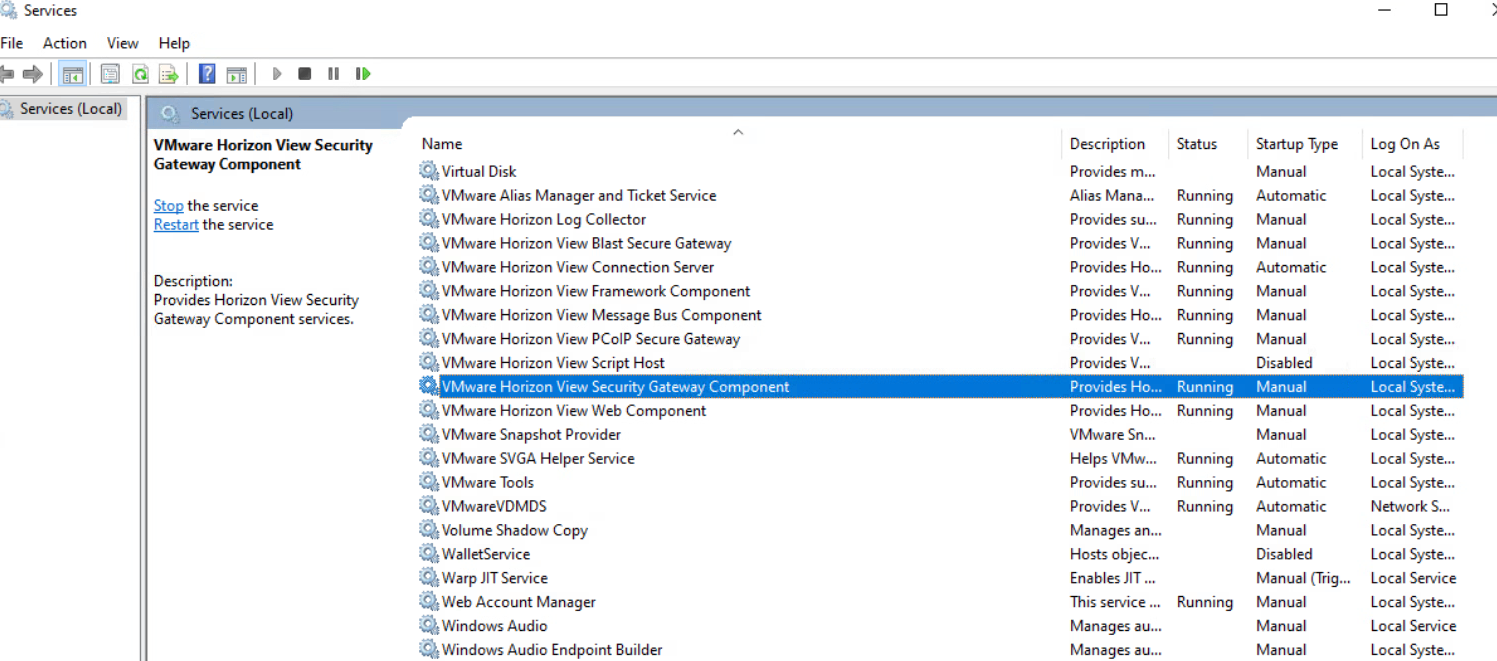Screen dimensions: 1497x661
Task: Click 'Network S...' log on cell of VMwareVDMDS
Action: (1410, 507)
